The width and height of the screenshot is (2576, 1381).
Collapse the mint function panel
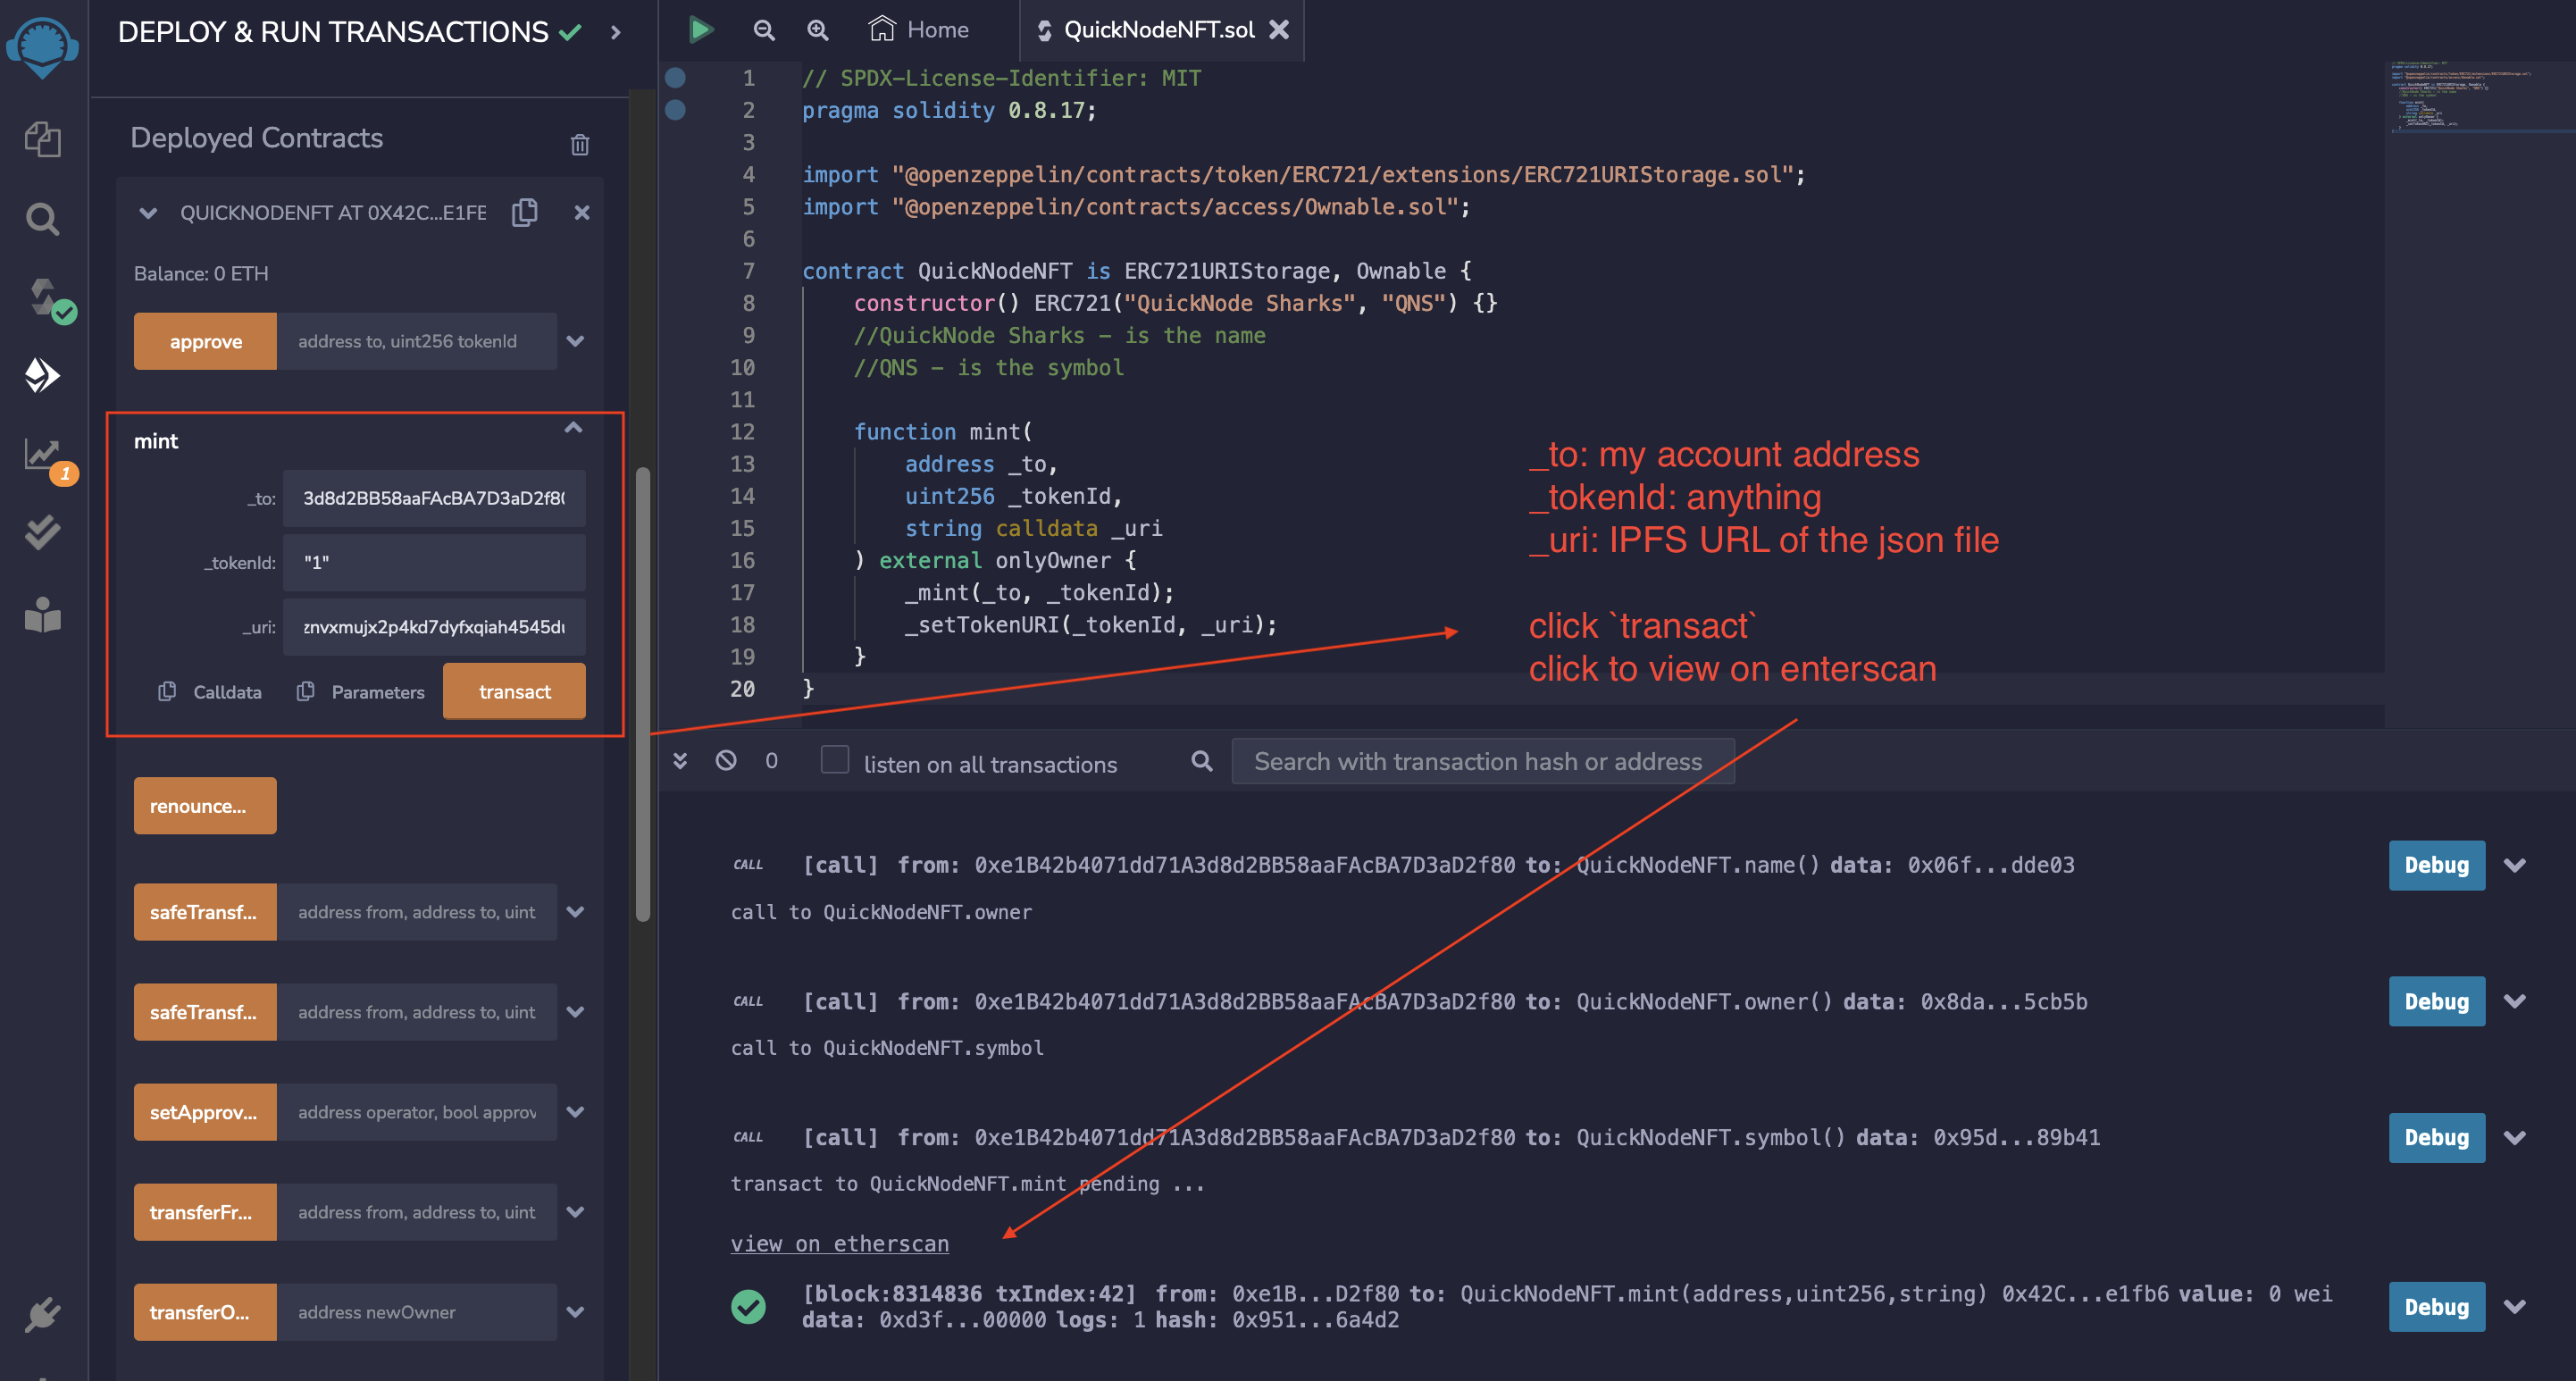coord(573,428)
